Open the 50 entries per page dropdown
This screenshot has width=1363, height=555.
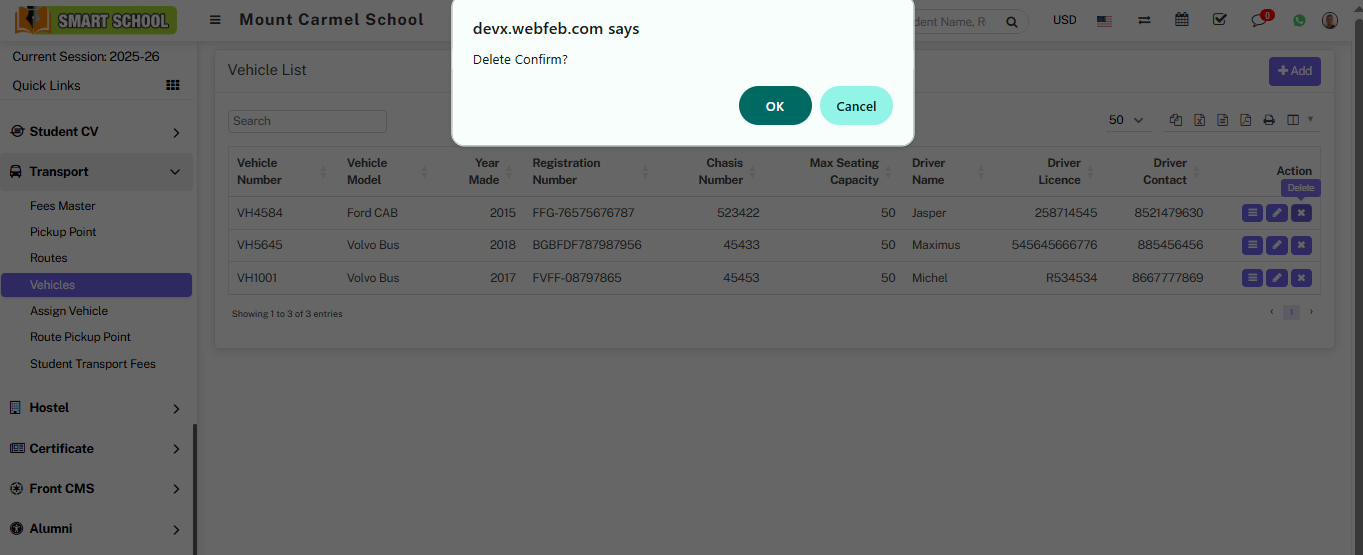point(1127,120)
